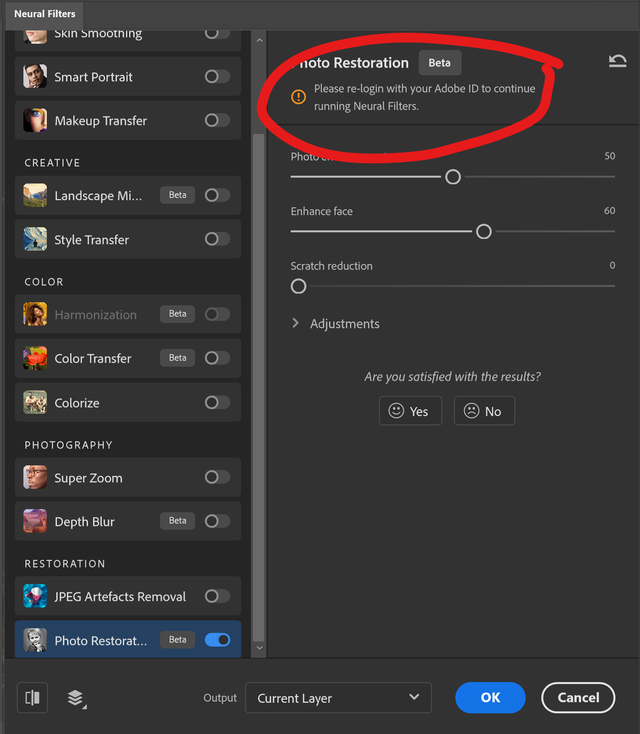Click the Beta badge on Landscape Mixer row

click(177, 195)
